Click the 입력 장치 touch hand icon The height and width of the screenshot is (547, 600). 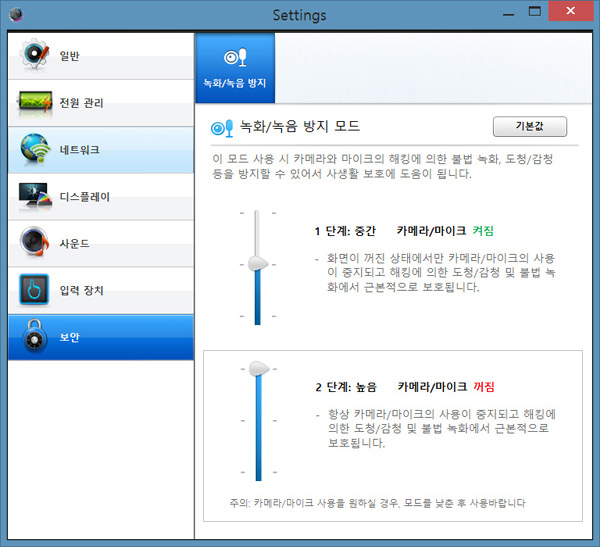(x=34, y=289)
